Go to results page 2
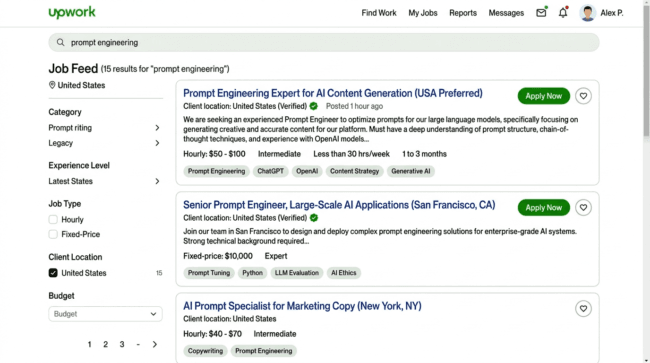Image resolution: width=650 pixels, height=363 pixels. [x=105, y=344]
